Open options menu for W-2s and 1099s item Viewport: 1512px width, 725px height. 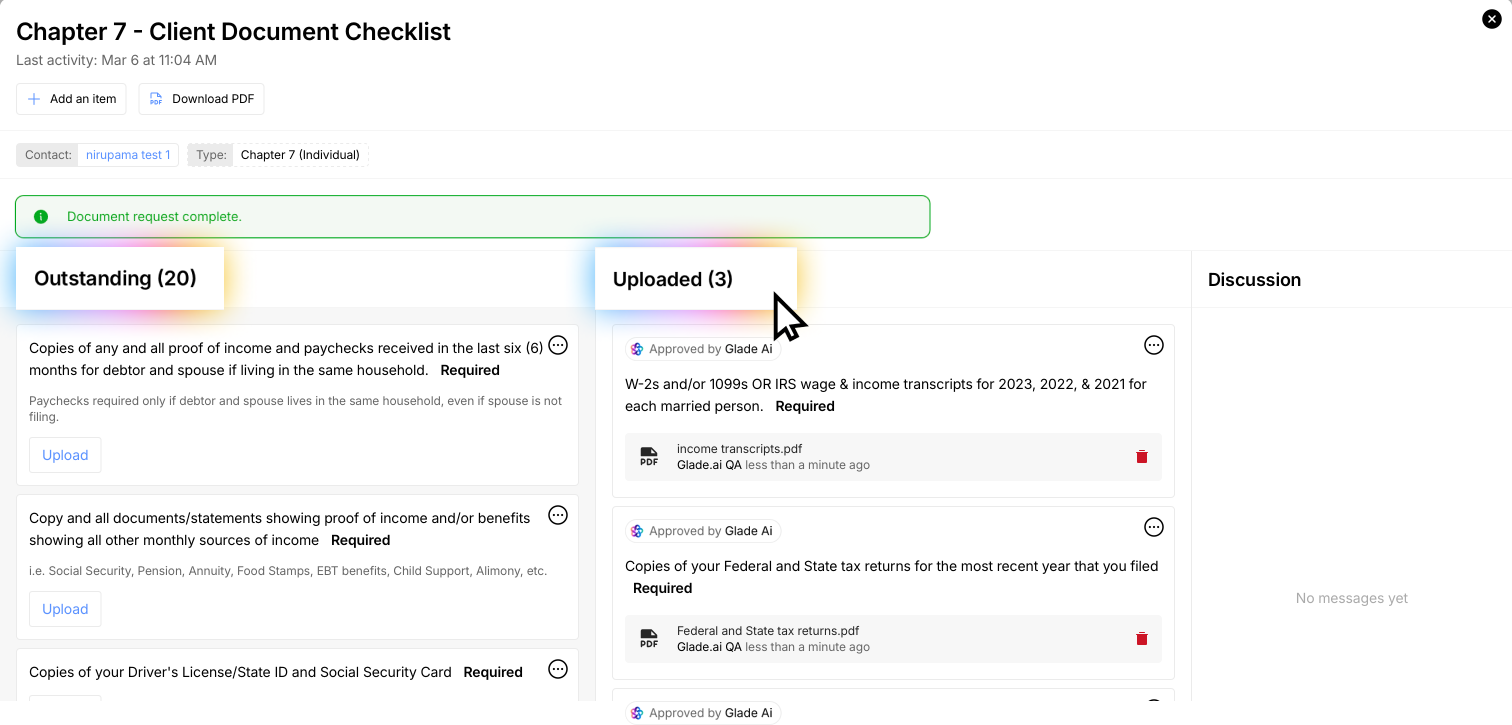pos(1154,345)
